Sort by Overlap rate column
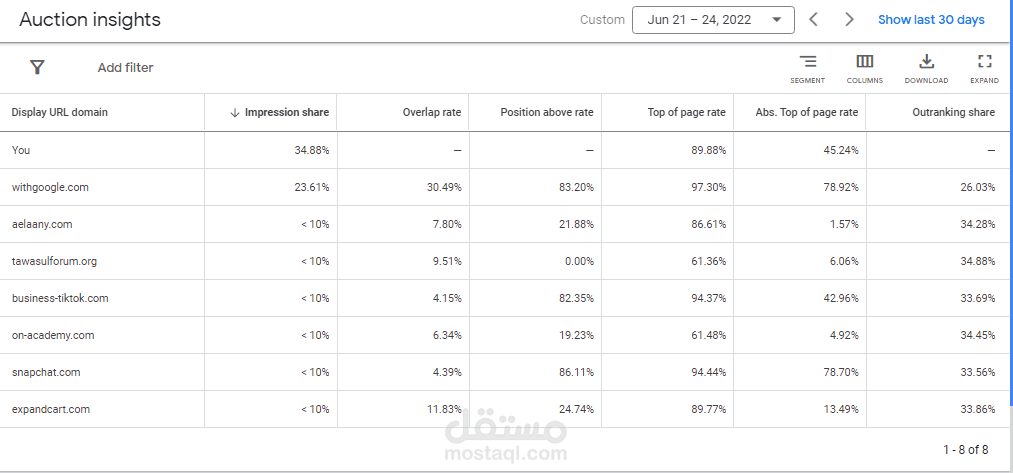 pyautogui.click(x=432, y=112)
